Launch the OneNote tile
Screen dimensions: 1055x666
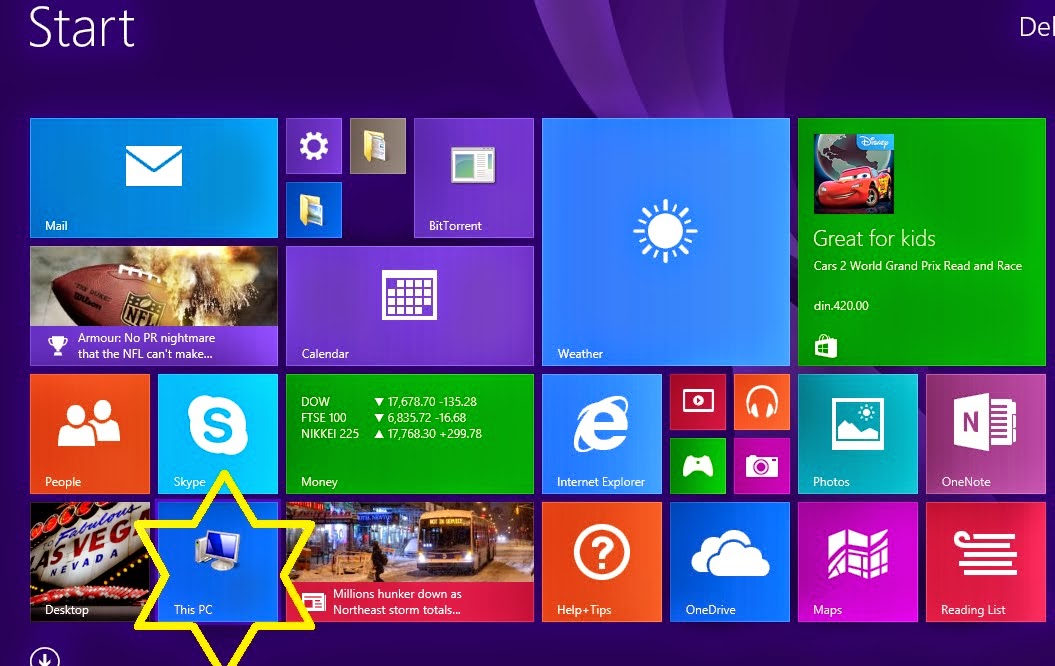[x=986, y=434]
